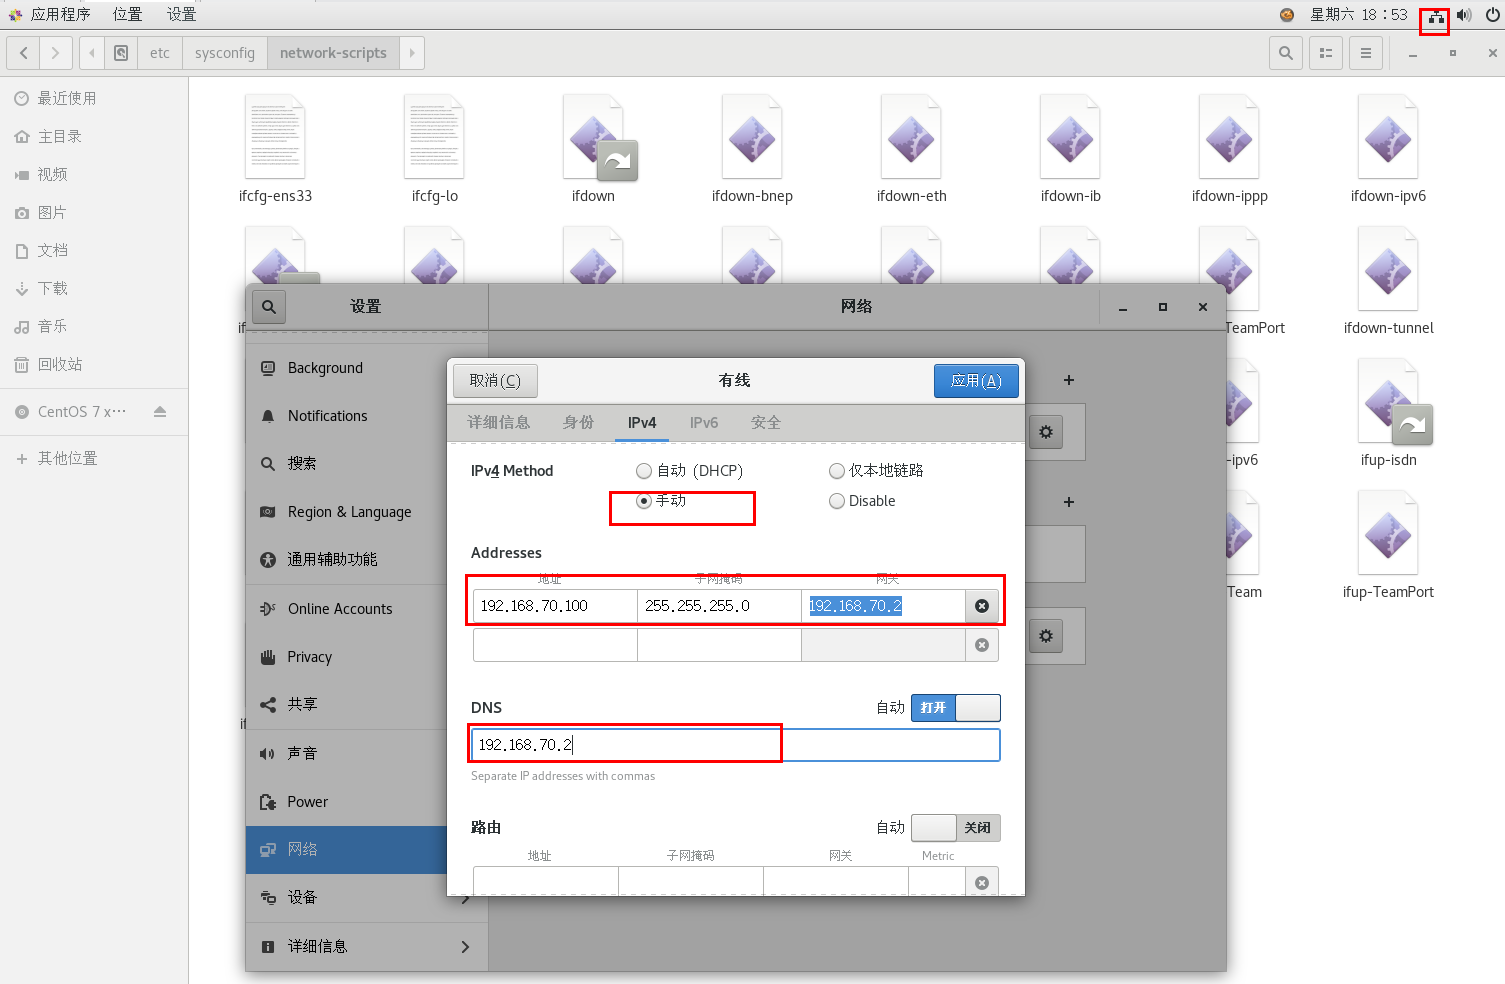
Task: Open the 位置 menu
Action: pos(127,14)
